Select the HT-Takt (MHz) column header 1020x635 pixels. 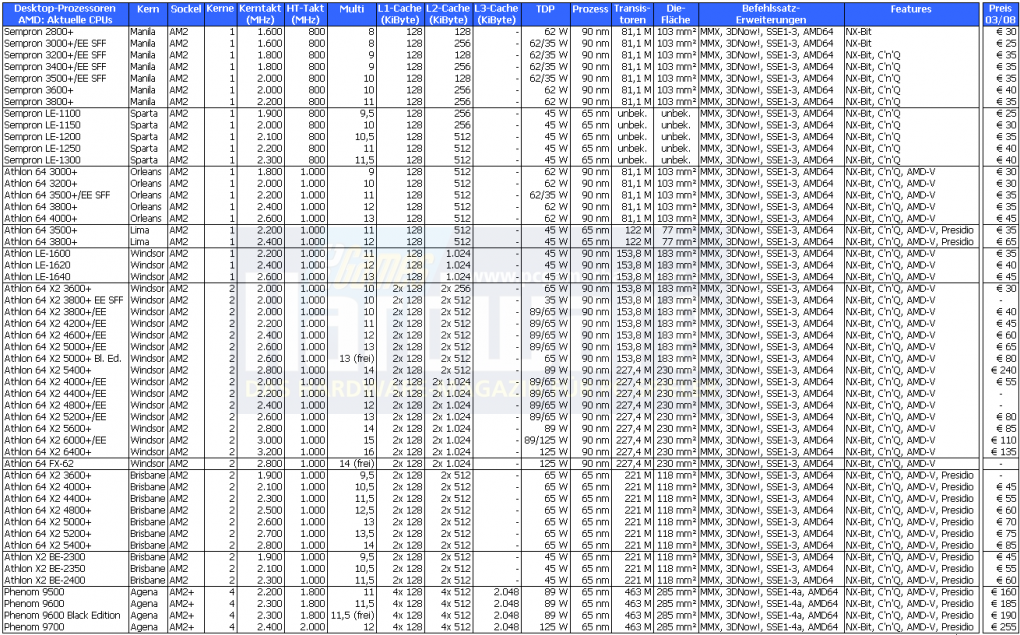pos(306,14)
